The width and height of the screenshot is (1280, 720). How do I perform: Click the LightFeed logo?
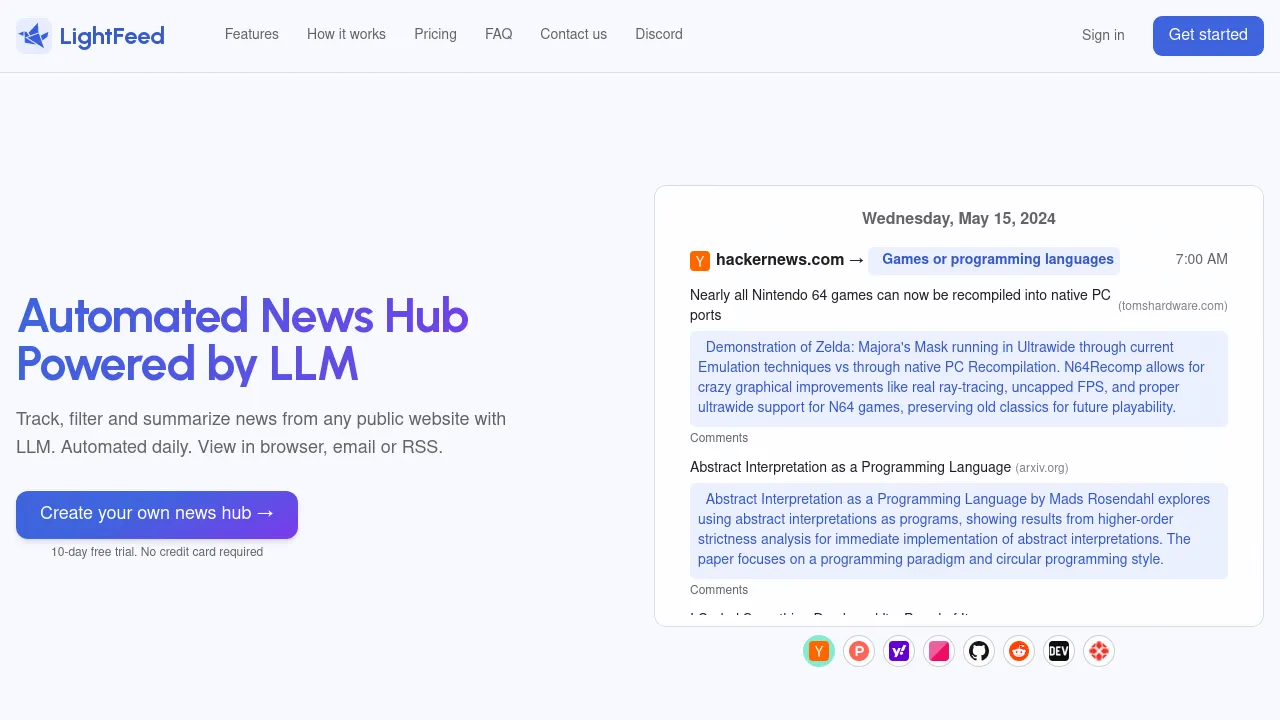point(90,36)
